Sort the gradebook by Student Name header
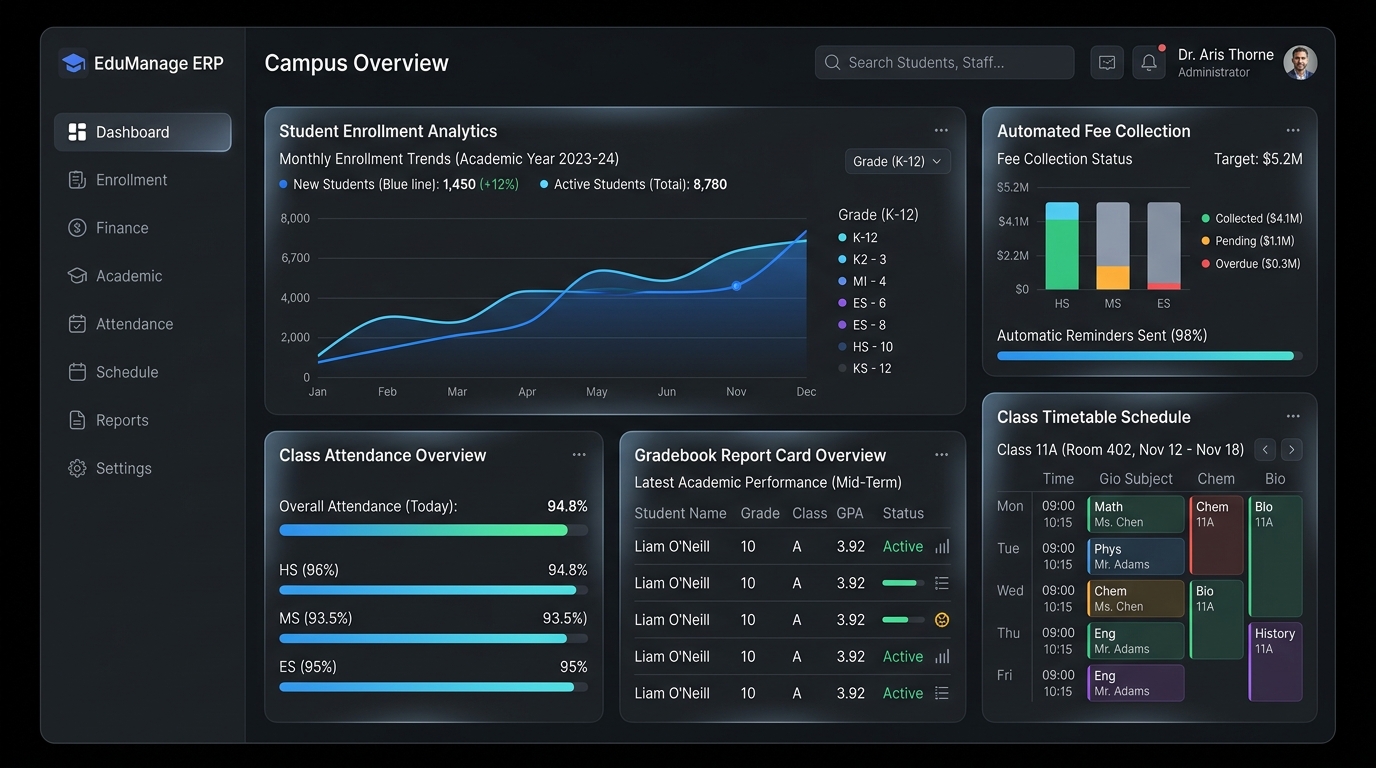Screen dimensions: 1376x768 [x=680, y=513]
